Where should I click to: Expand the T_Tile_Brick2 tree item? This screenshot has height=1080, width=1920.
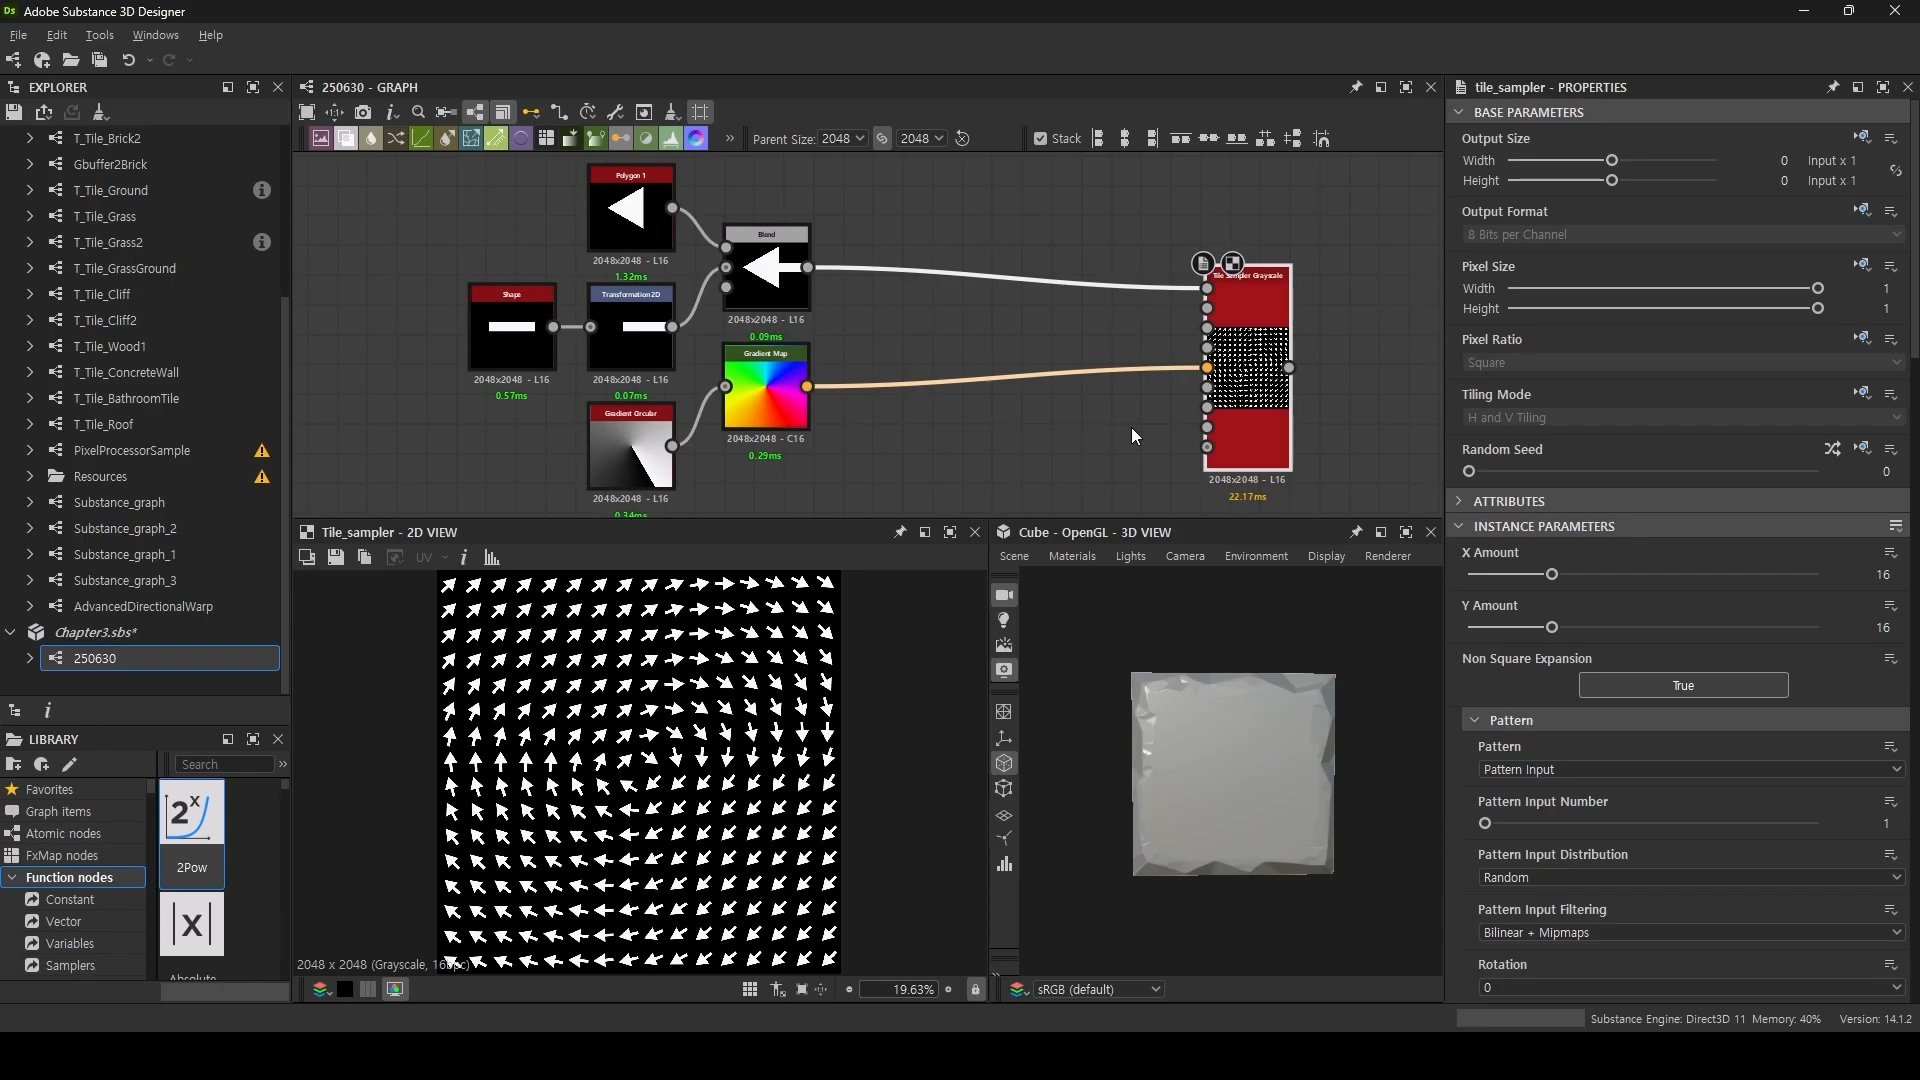pos(30,138)
